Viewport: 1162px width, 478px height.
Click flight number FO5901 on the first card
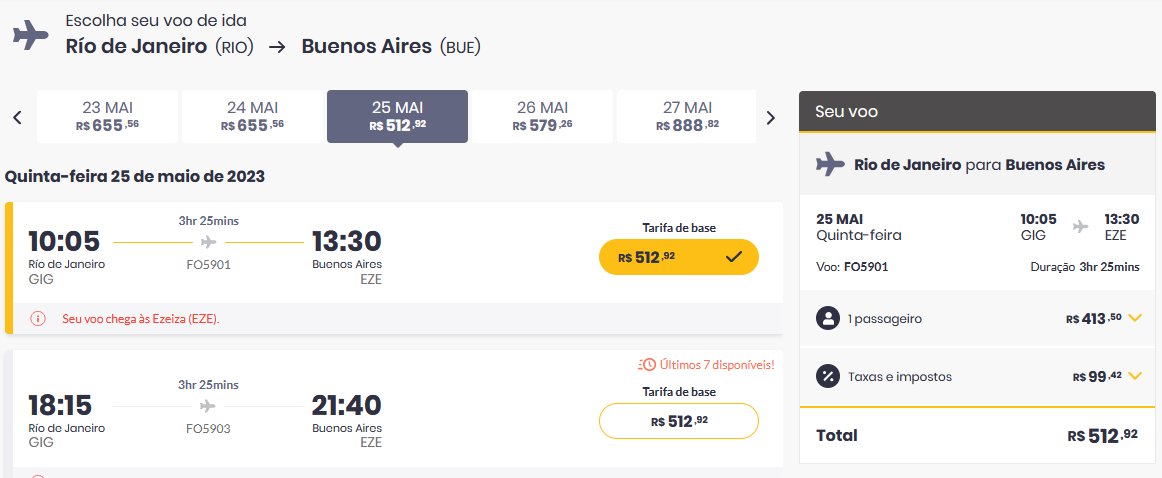208,264
